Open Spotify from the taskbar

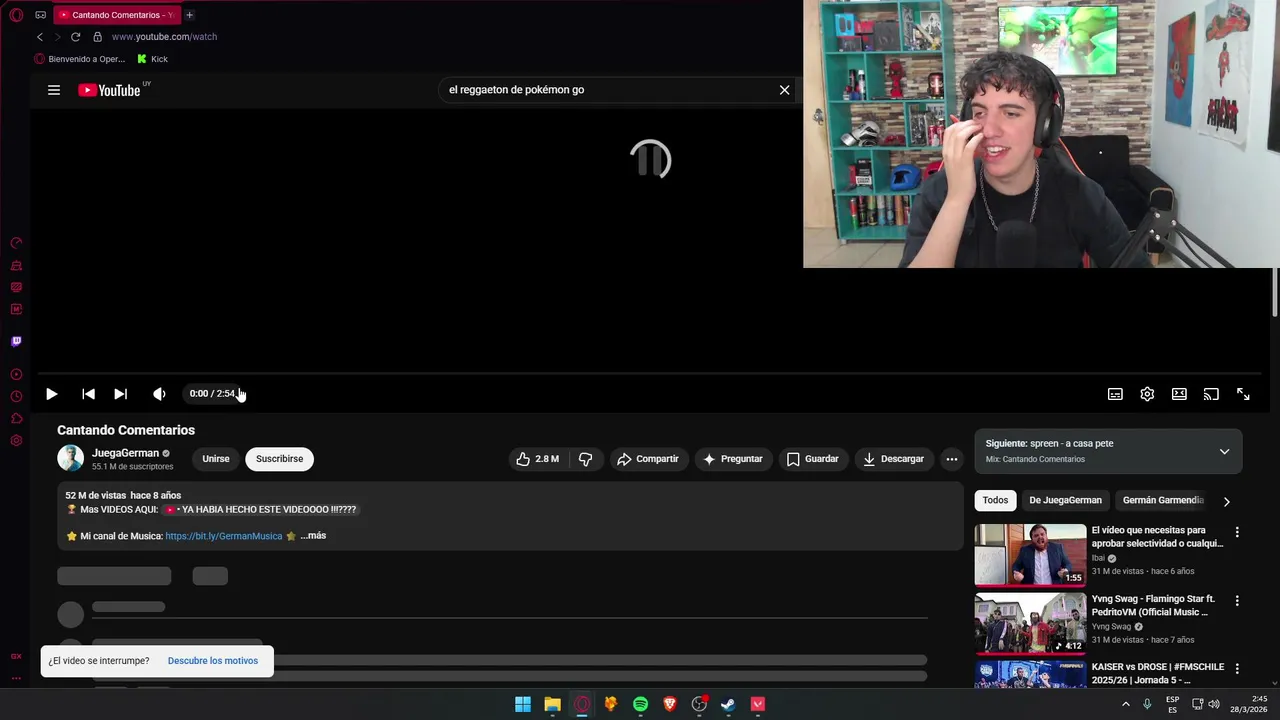point(640,704)
